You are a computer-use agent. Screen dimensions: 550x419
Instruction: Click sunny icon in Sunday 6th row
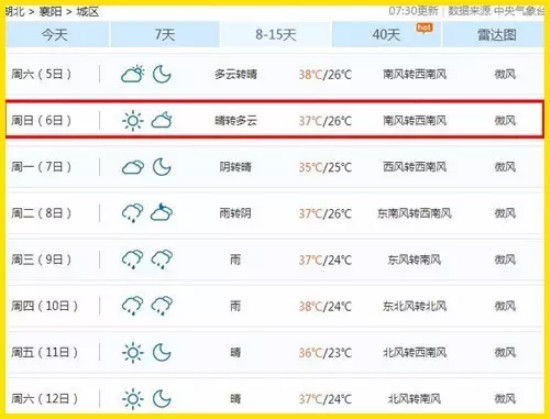[x=133, y=121]
